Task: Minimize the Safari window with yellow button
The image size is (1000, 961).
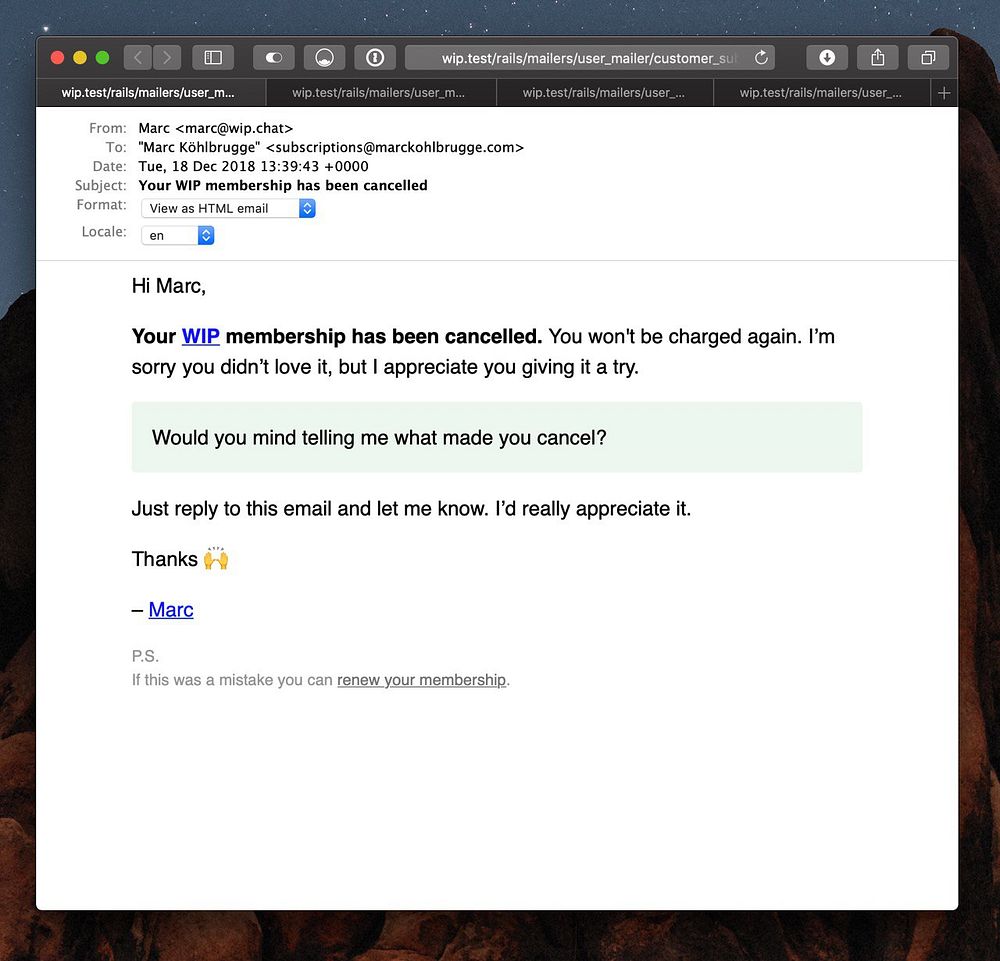Action: pos(80,58)
